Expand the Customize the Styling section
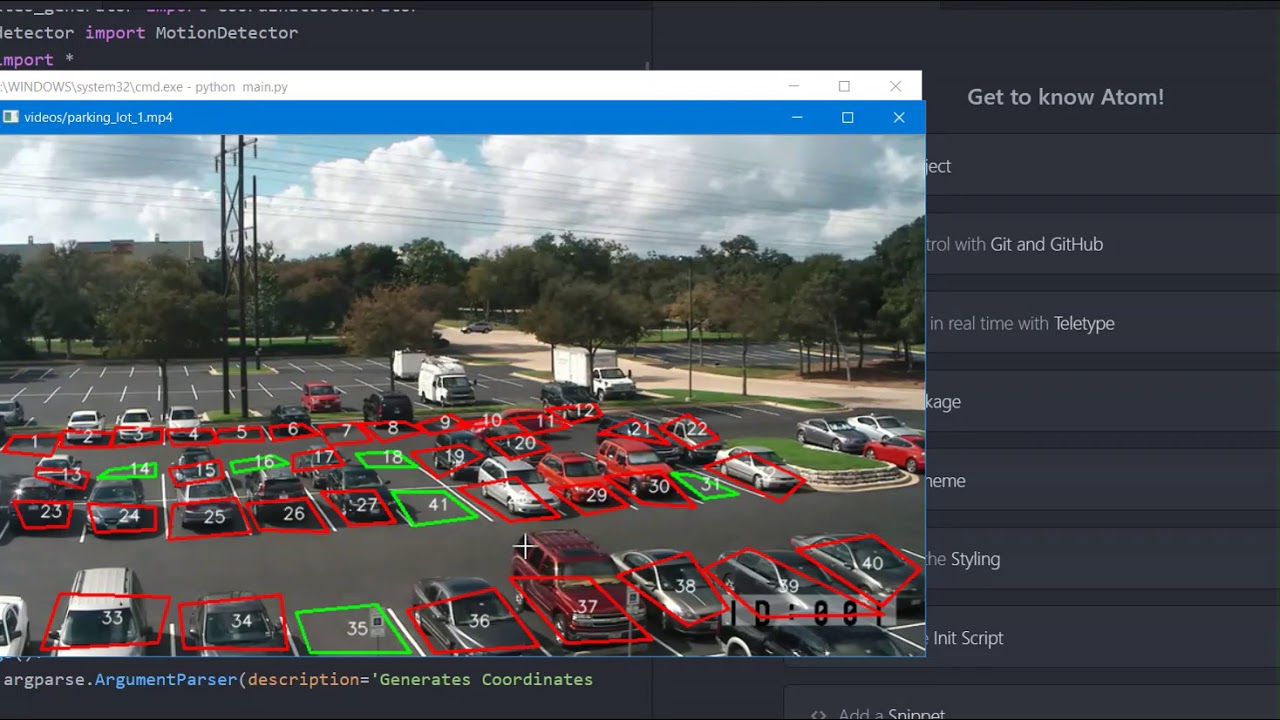 (x=1102, y=559)
